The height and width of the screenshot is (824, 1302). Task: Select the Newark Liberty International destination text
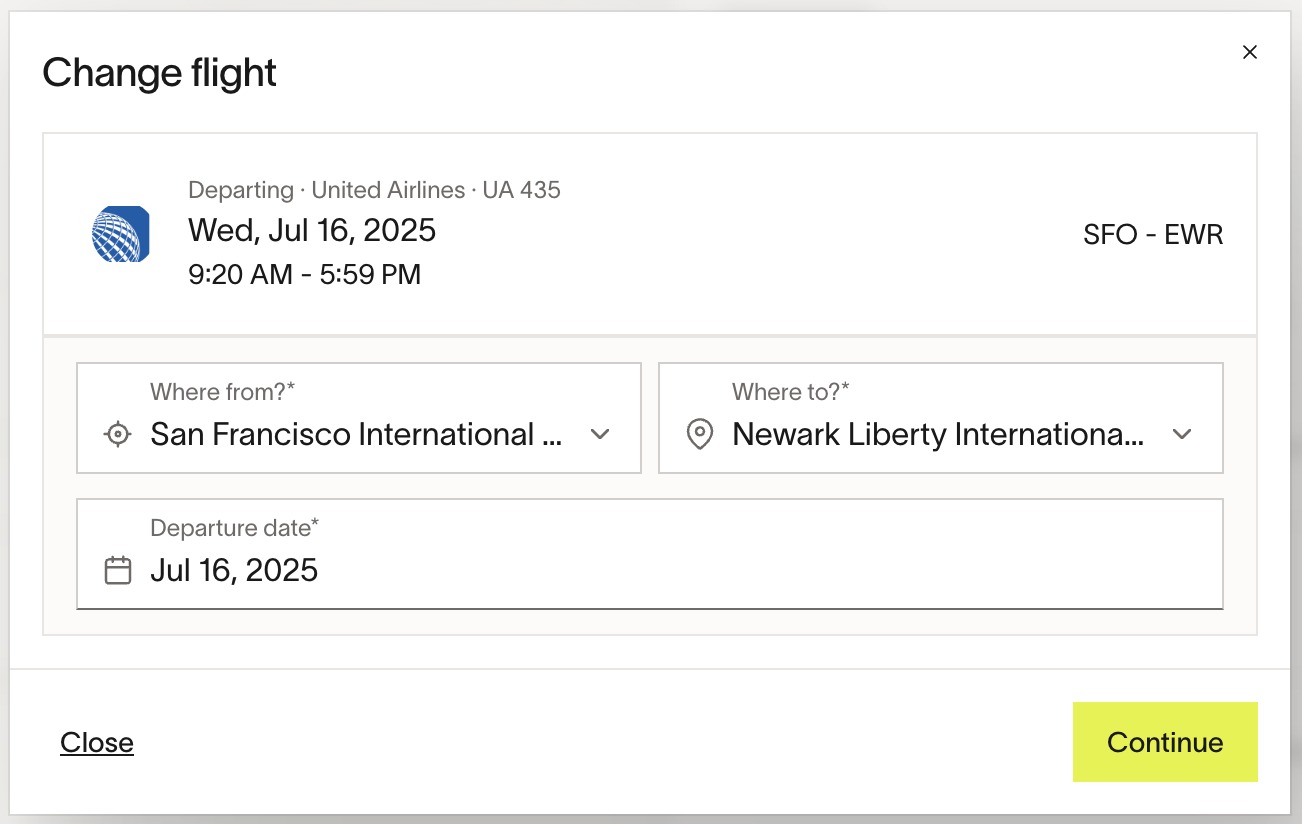click(x=937, y=434)
